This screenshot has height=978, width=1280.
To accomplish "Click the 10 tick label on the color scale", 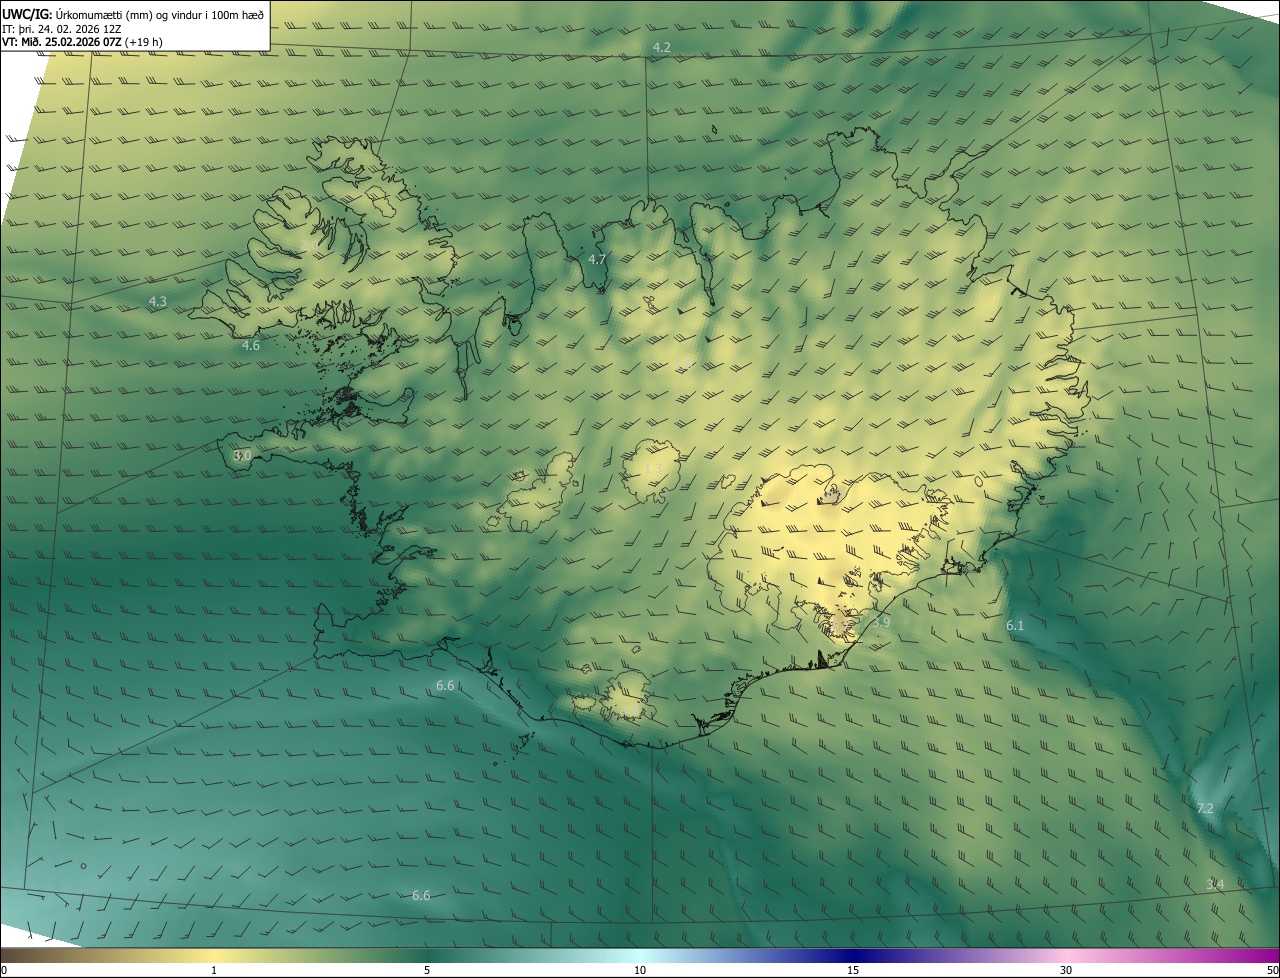I will pyautogui.click(x=640, y=970).
